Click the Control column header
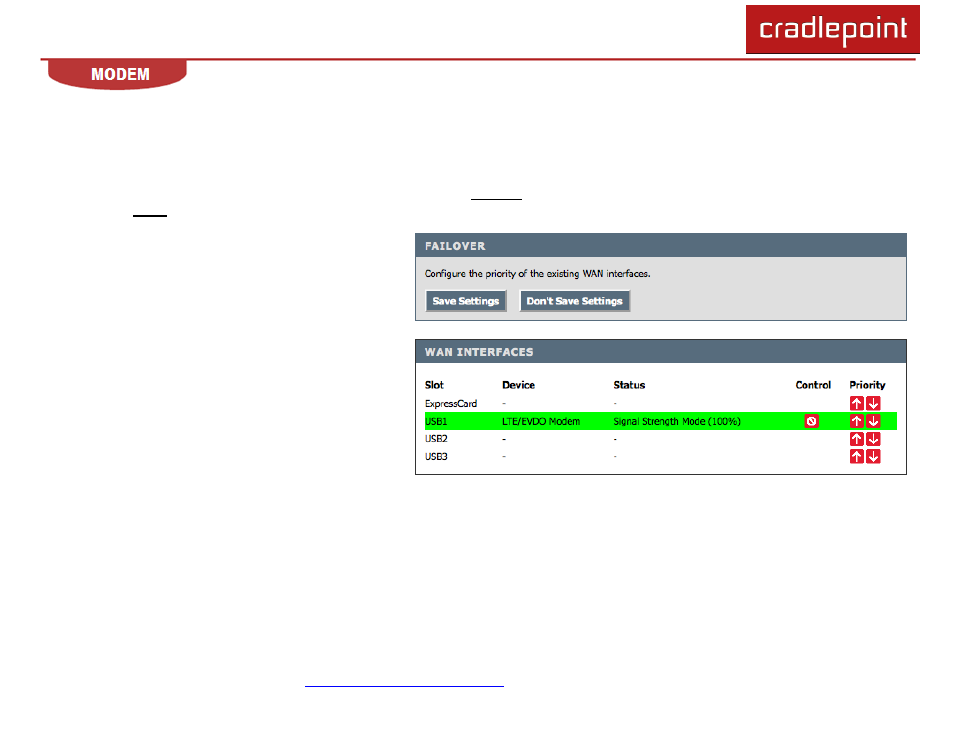954x737 pixels. point(813,385)
